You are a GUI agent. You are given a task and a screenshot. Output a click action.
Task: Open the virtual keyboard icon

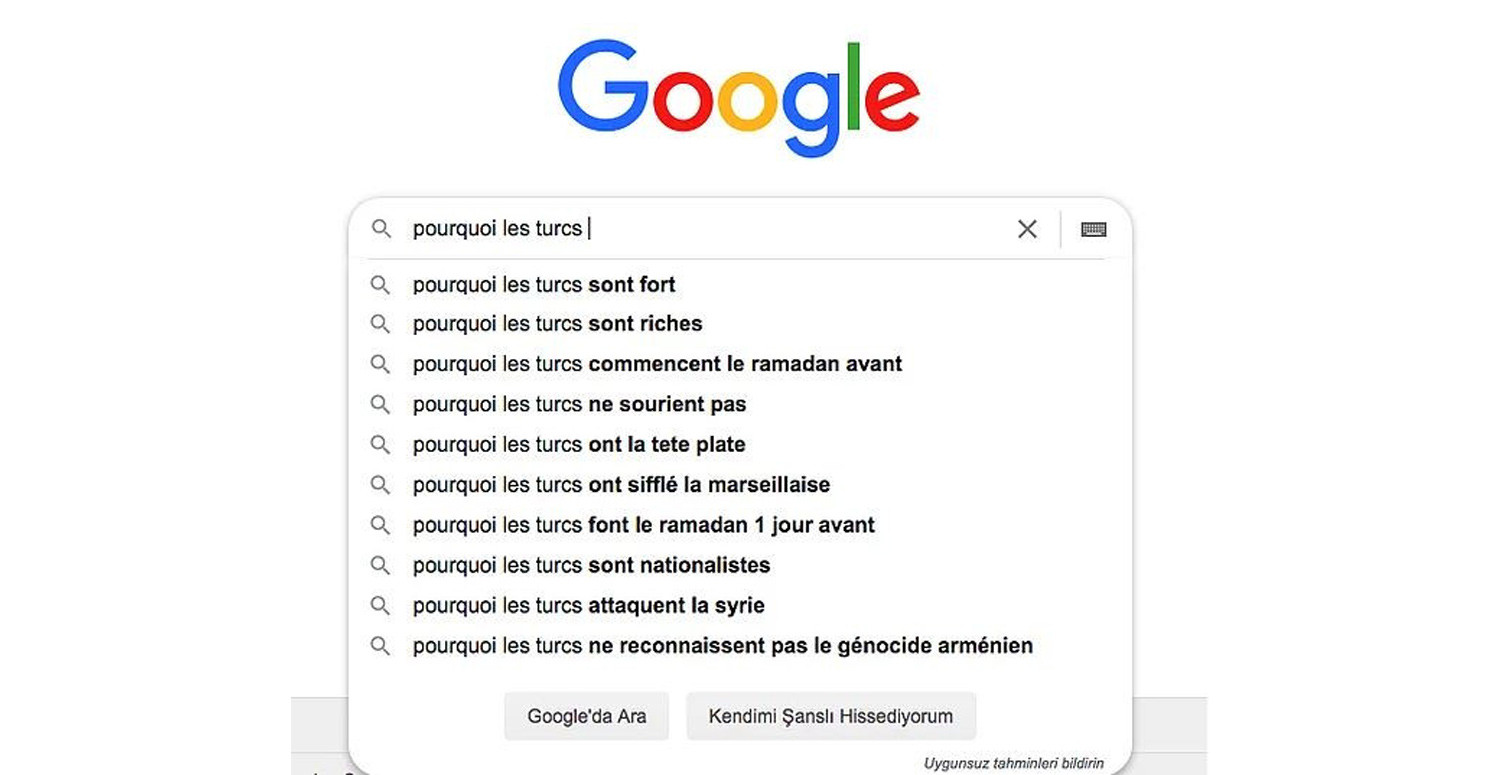(1093, 229)
